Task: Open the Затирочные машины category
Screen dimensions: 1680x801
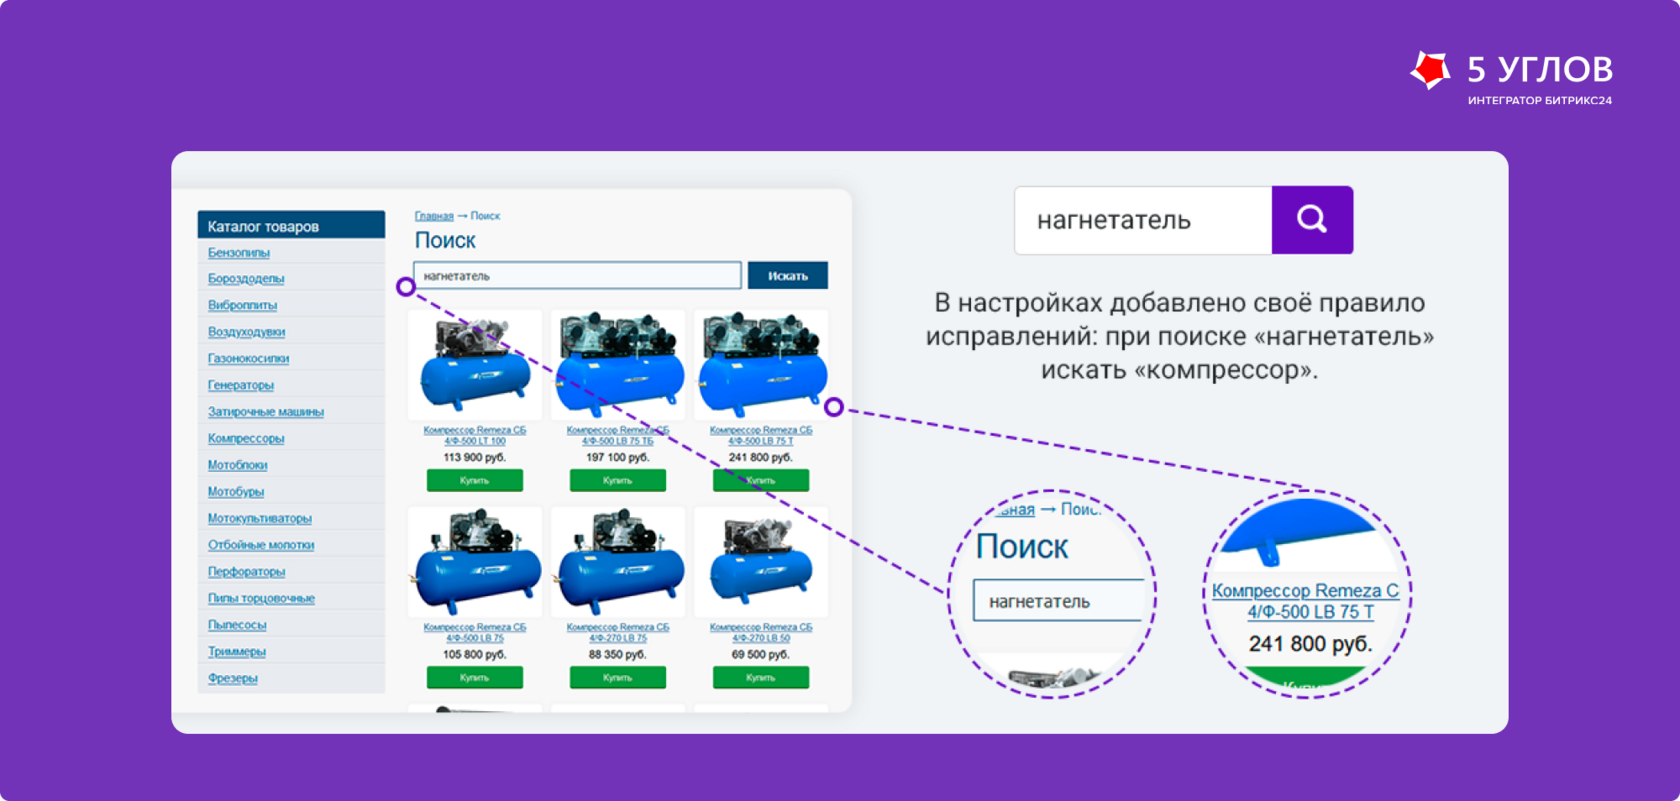Action: point(266,412)
